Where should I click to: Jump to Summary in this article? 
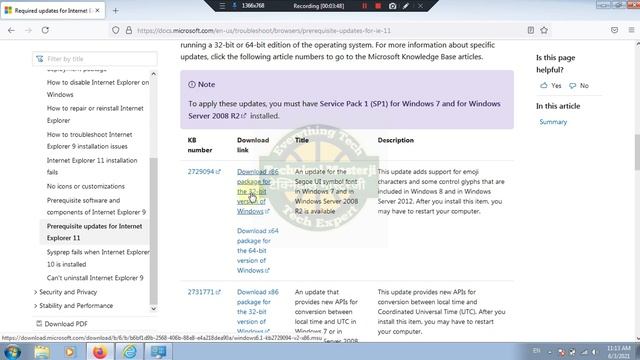coord(553,122)
